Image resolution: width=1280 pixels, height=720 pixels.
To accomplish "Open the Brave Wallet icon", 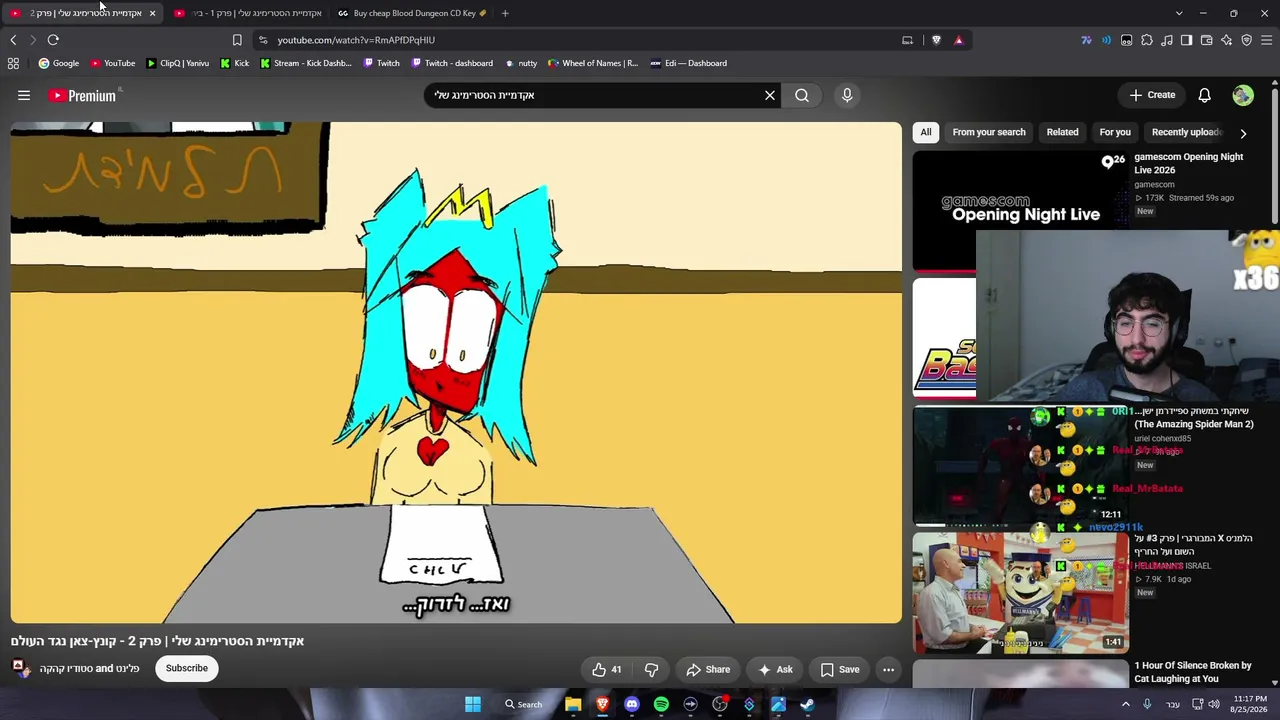I will (1207, 40).
